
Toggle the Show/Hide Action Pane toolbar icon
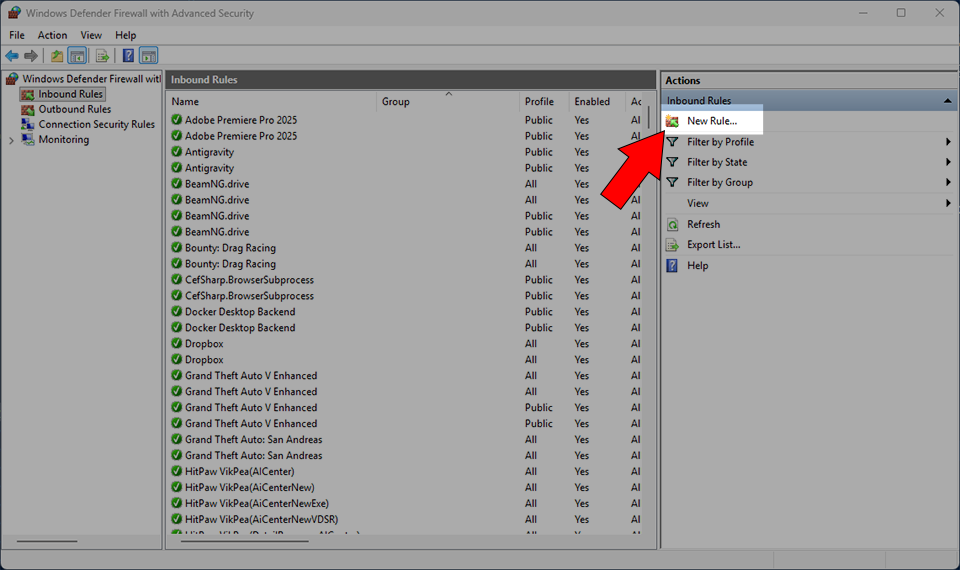tap(148, 56)
